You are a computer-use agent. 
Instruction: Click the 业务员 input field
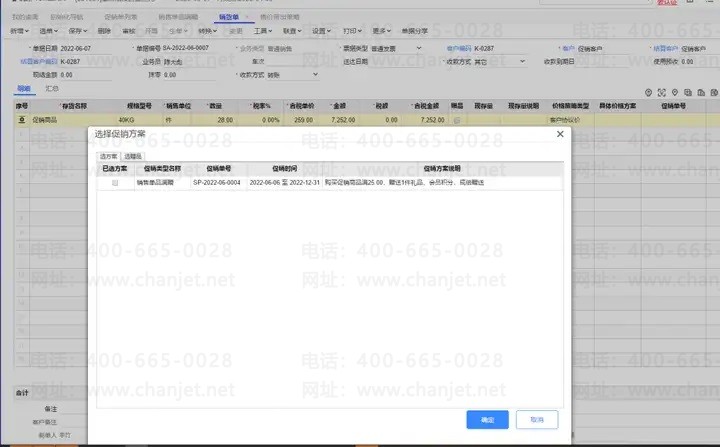[190, 62]
